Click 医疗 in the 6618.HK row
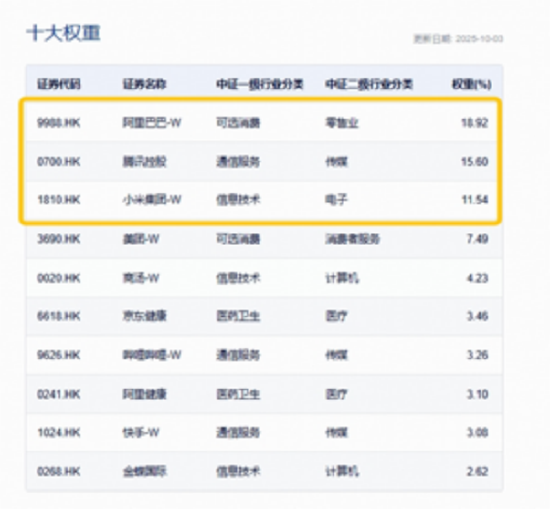 tap(336, 316)
